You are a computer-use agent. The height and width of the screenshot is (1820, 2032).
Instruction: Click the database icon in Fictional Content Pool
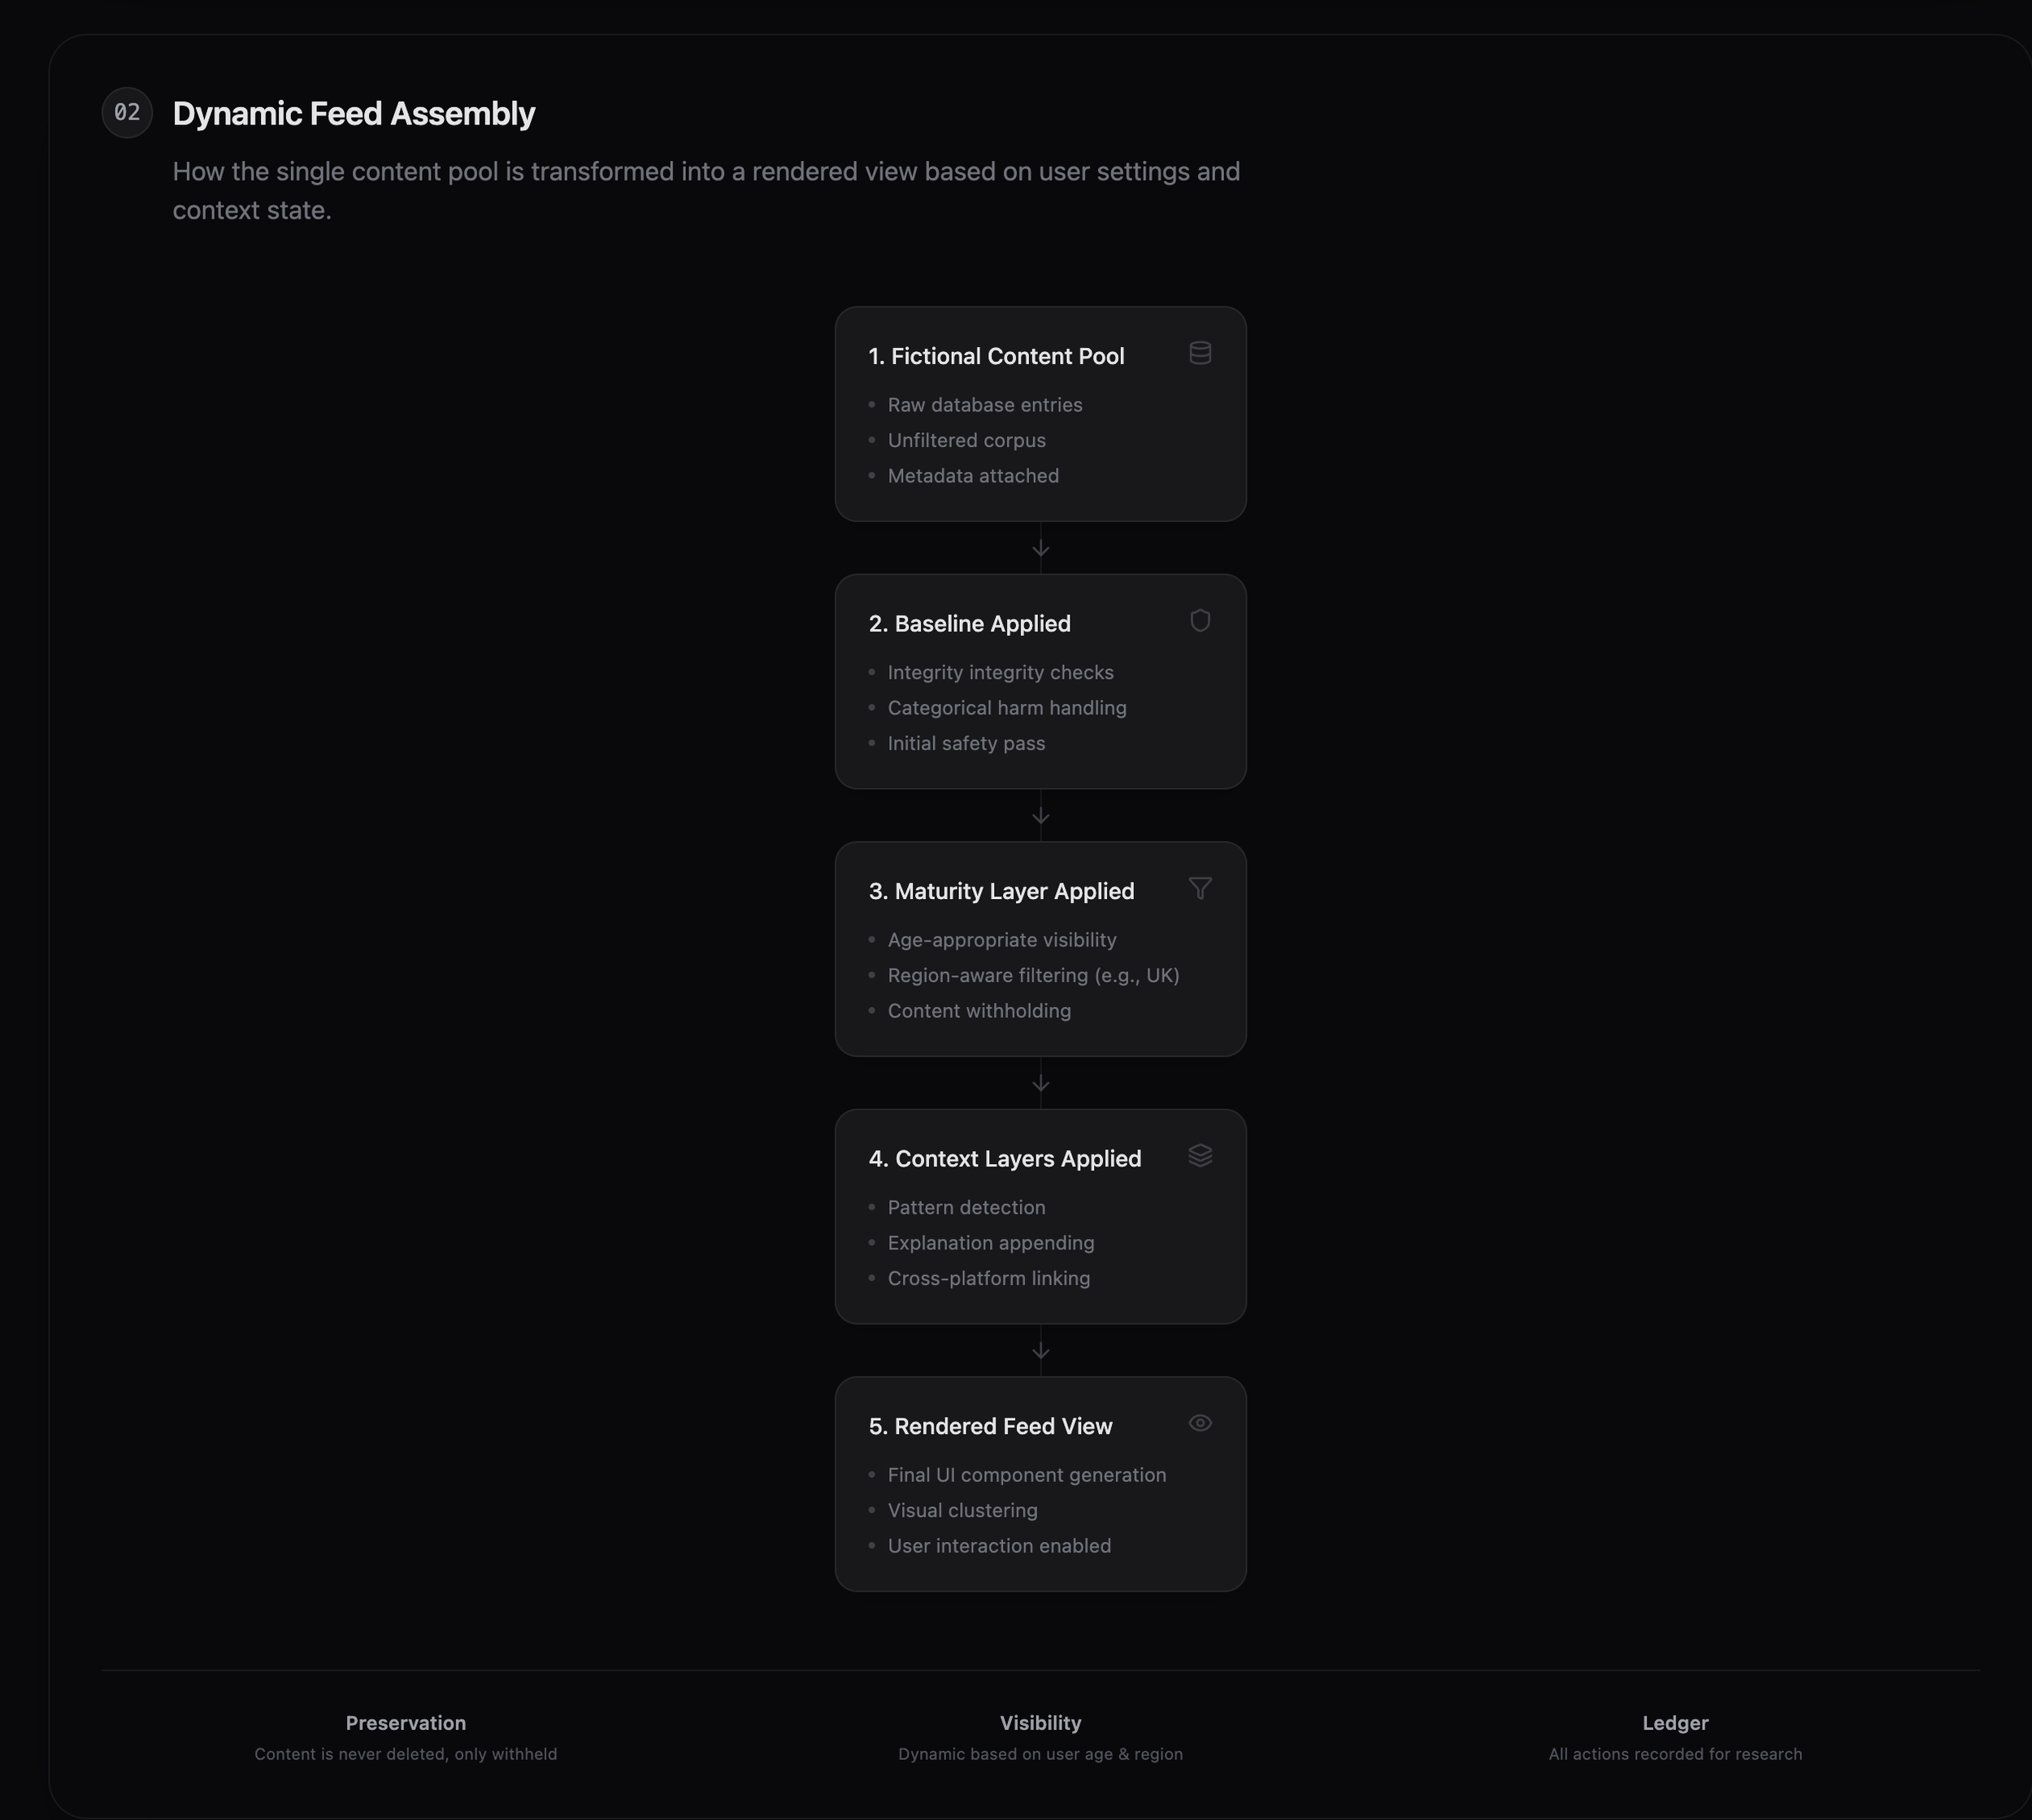coord(1200,353)
